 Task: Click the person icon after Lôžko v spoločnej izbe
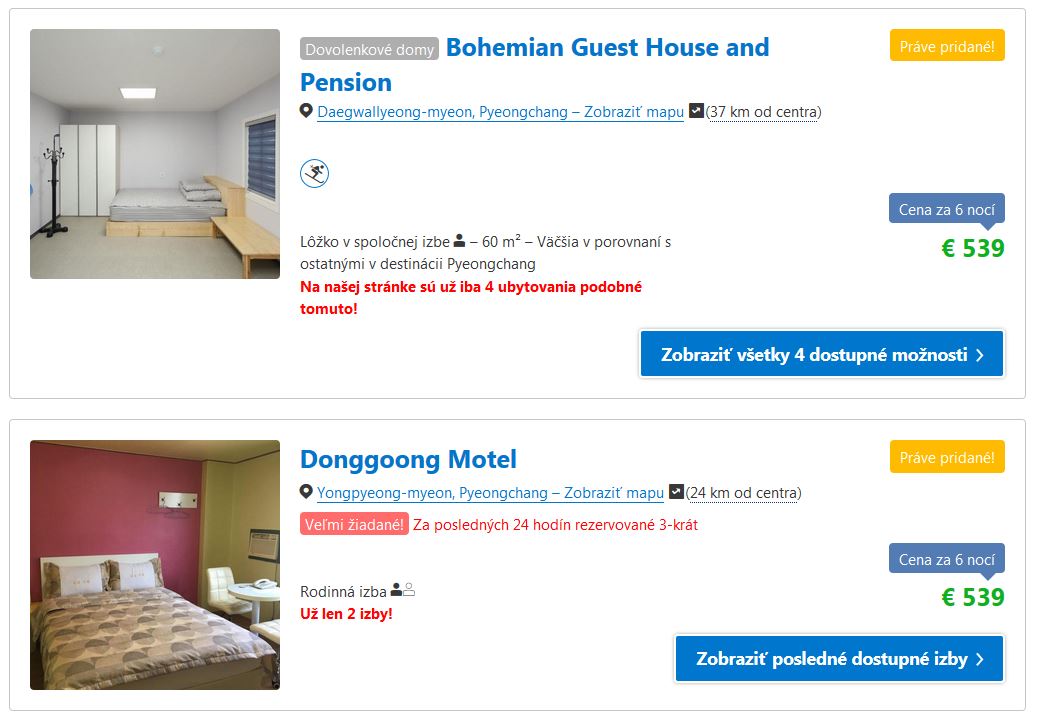[x=459, y=241]
